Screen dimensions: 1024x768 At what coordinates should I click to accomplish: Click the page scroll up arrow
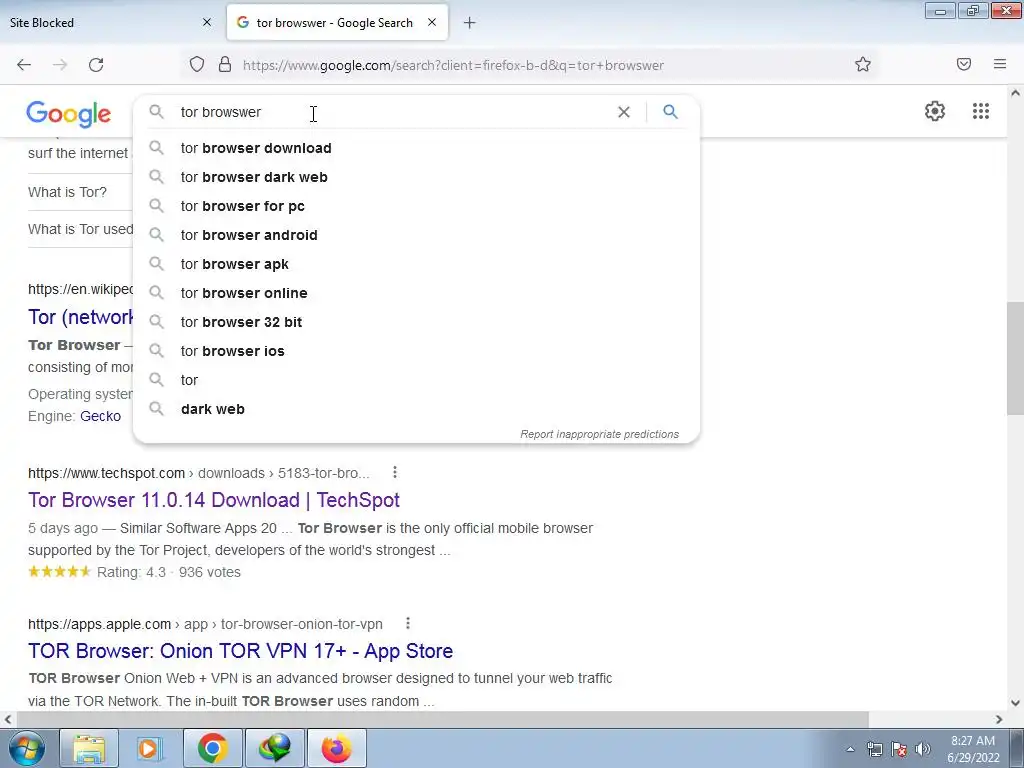(1016, 93)
